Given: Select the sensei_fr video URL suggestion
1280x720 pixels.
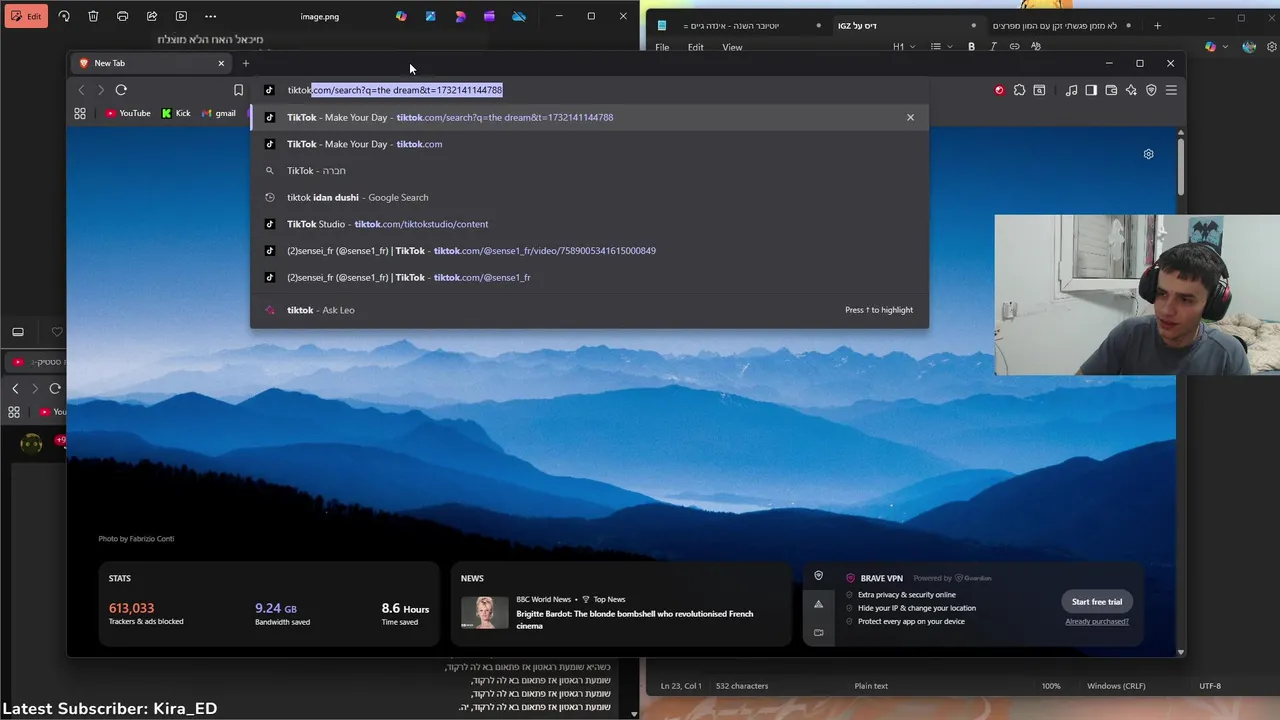Looking at the screenshot, I should coord(589,250).
